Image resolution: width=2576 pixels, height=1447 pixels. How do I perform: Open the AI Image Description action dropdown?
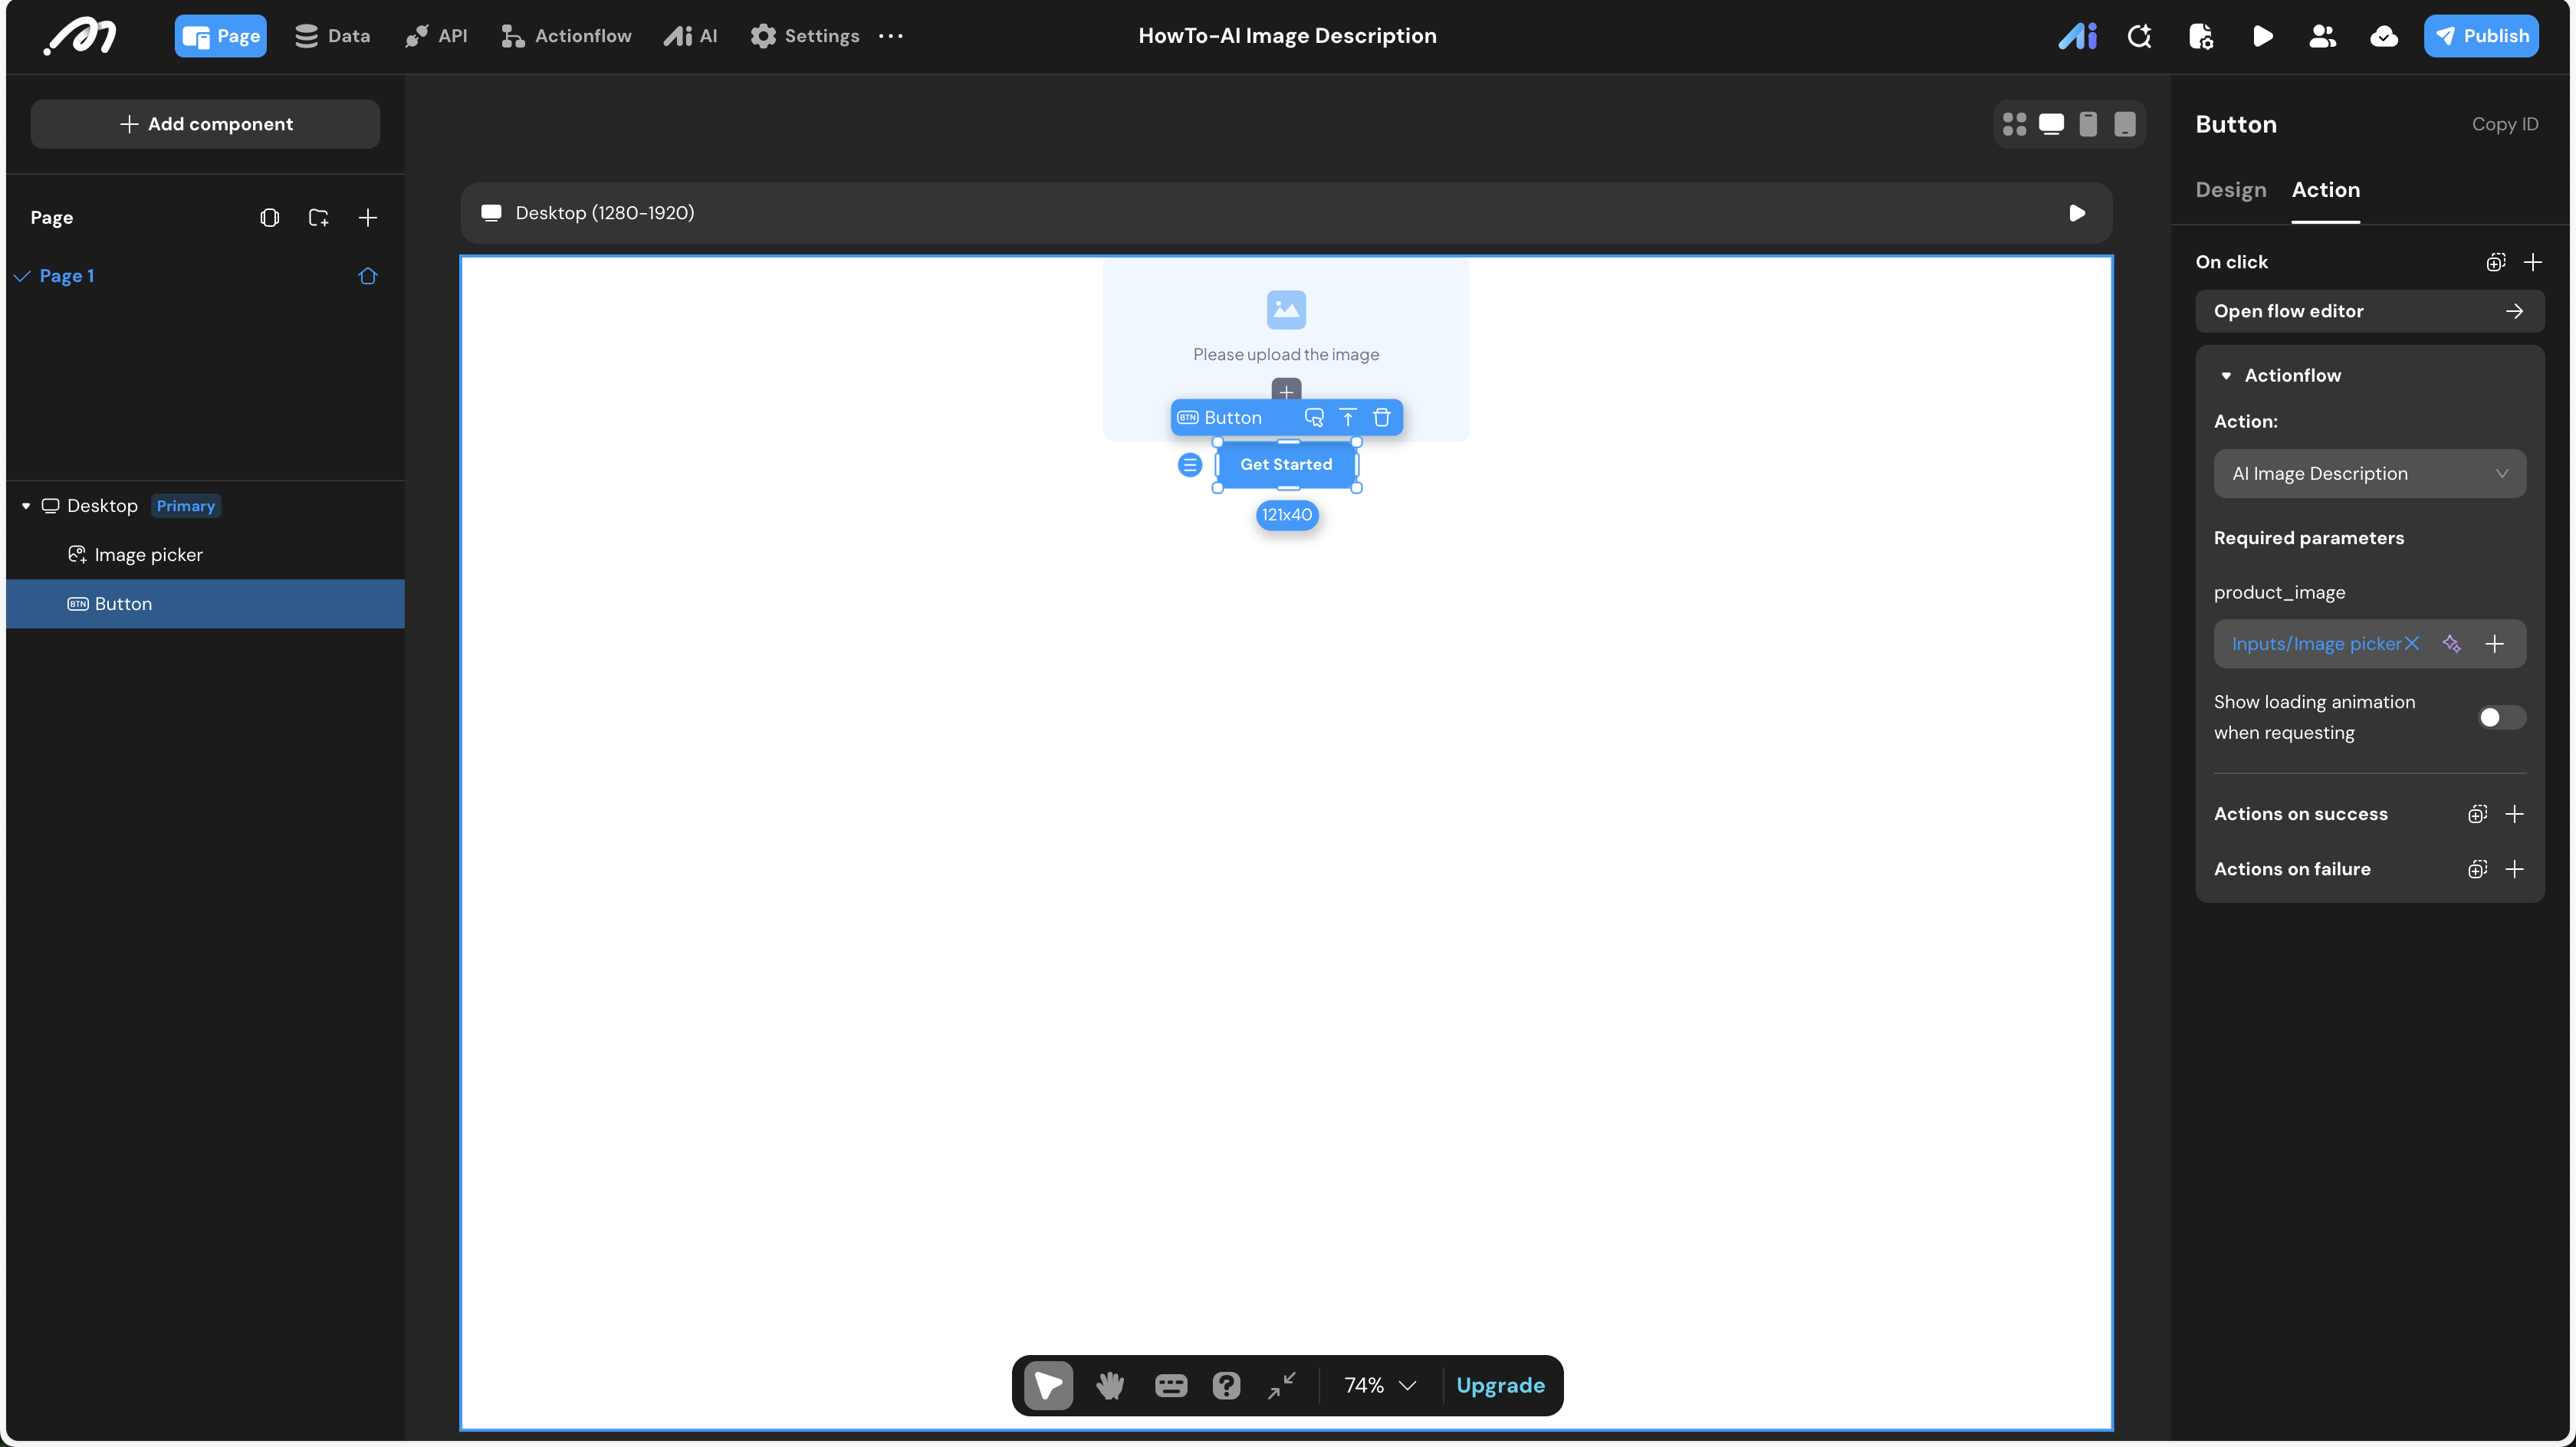(2369, 474)
